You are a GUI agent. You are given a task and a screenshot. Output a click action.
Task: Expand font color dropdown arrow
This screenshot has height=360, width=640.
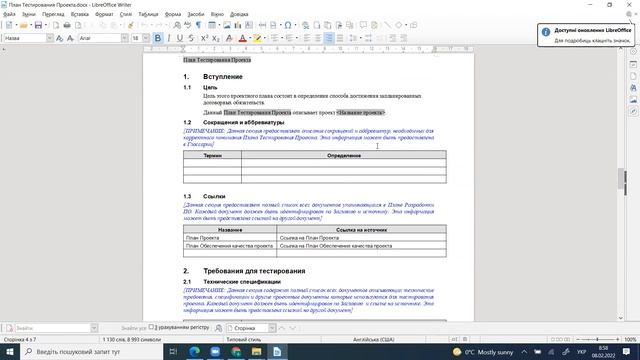[x=250, y=38]
